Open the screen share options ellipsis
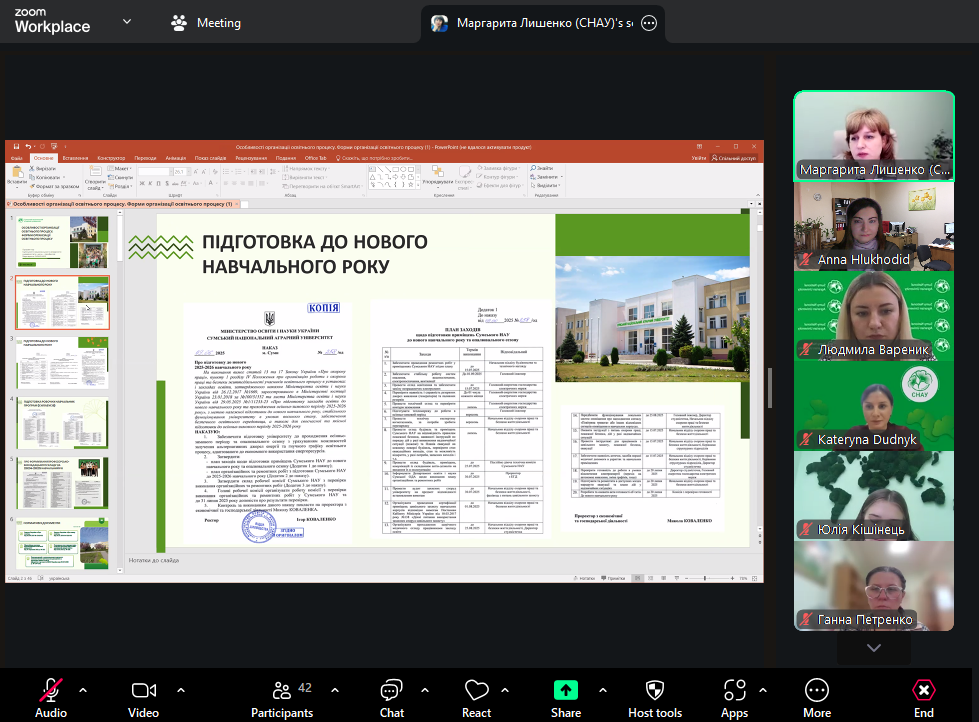Viewport: 979px width, 722px height. [648, 23]
